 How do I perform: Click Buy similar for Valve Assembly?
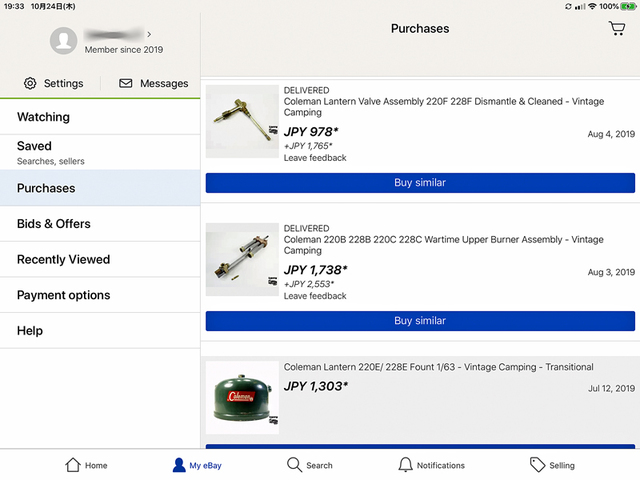[x=420, y=182]
